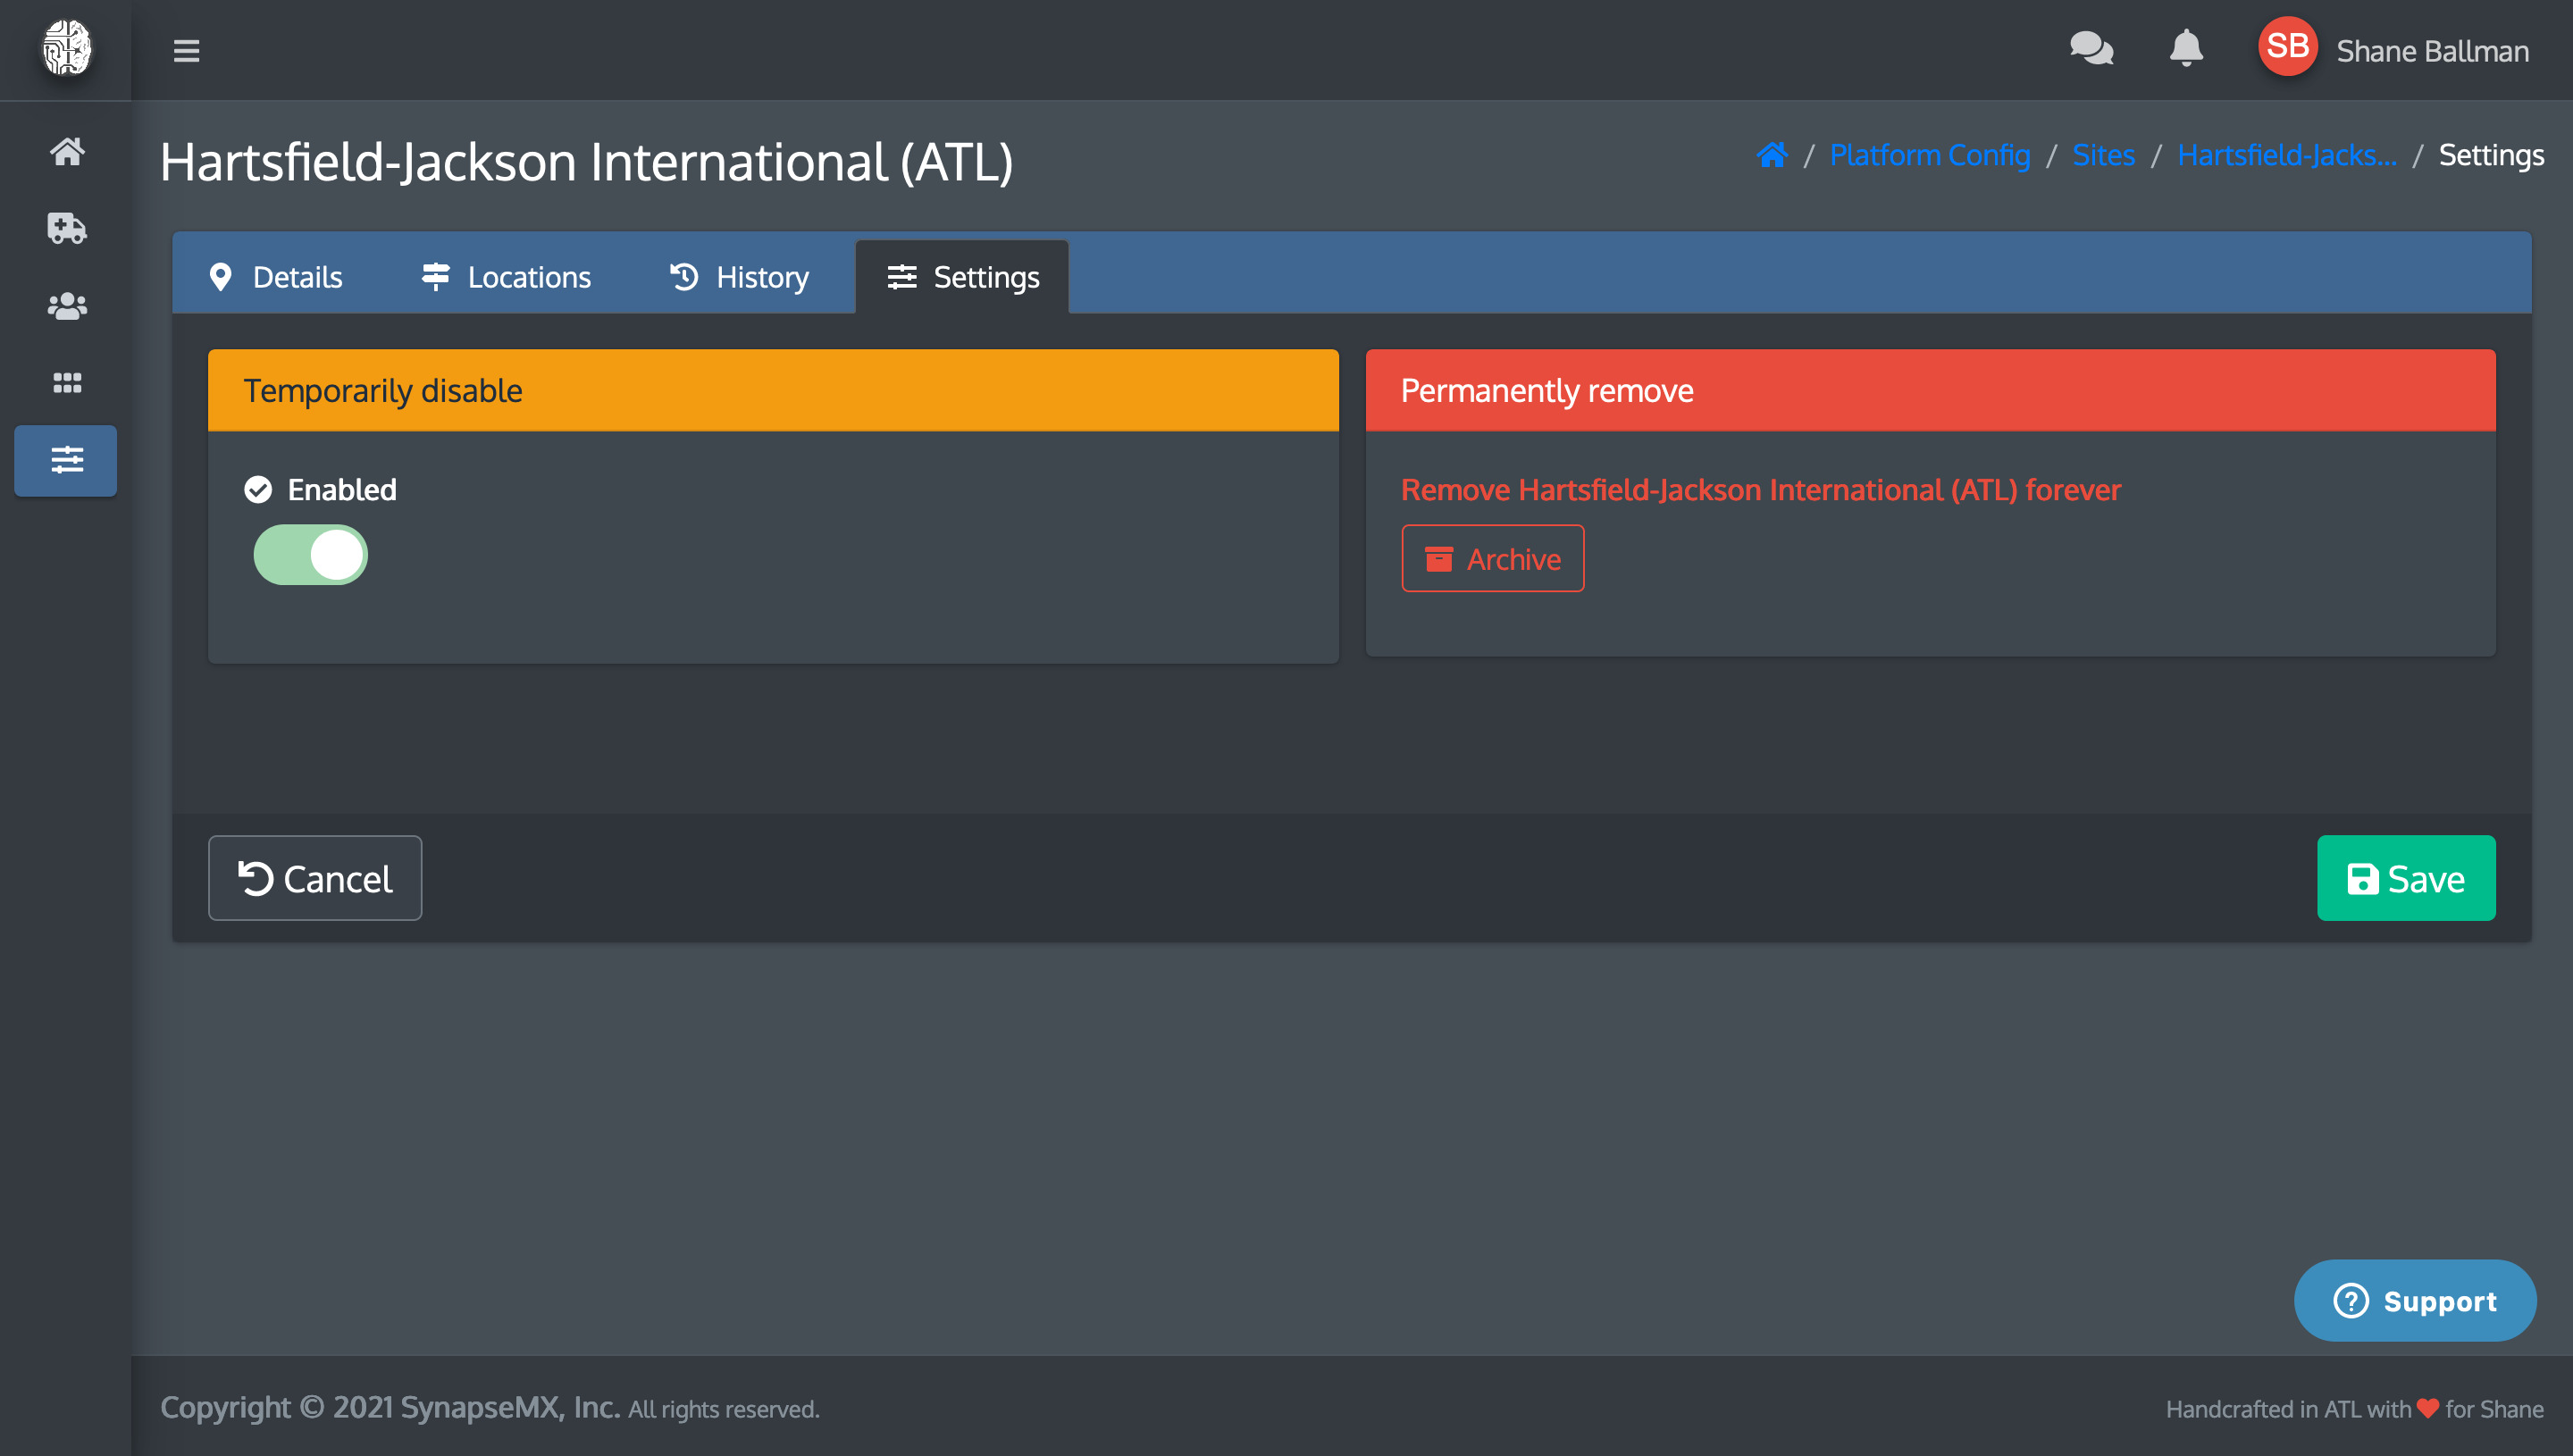Switch to the Locations tab

click(x=506, y=277)
